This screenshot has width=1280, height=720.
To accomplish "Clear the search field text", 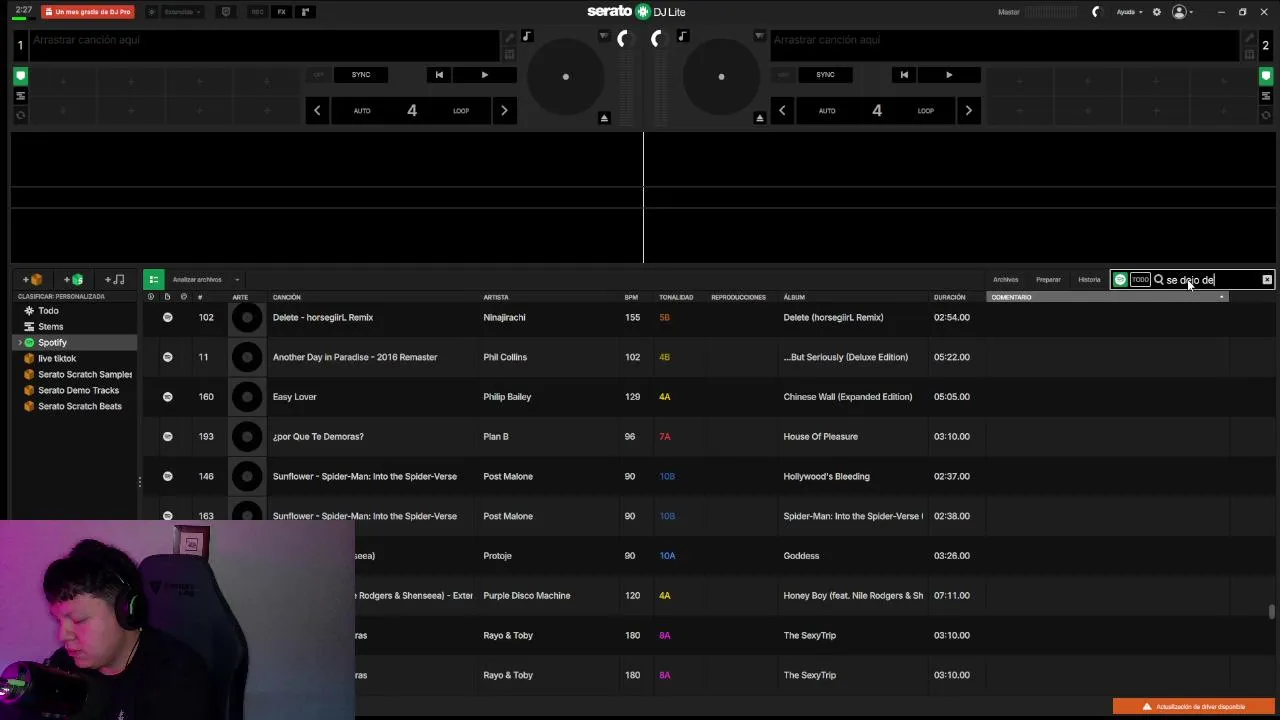I will pyautogui.click(x=1267, y=280).
